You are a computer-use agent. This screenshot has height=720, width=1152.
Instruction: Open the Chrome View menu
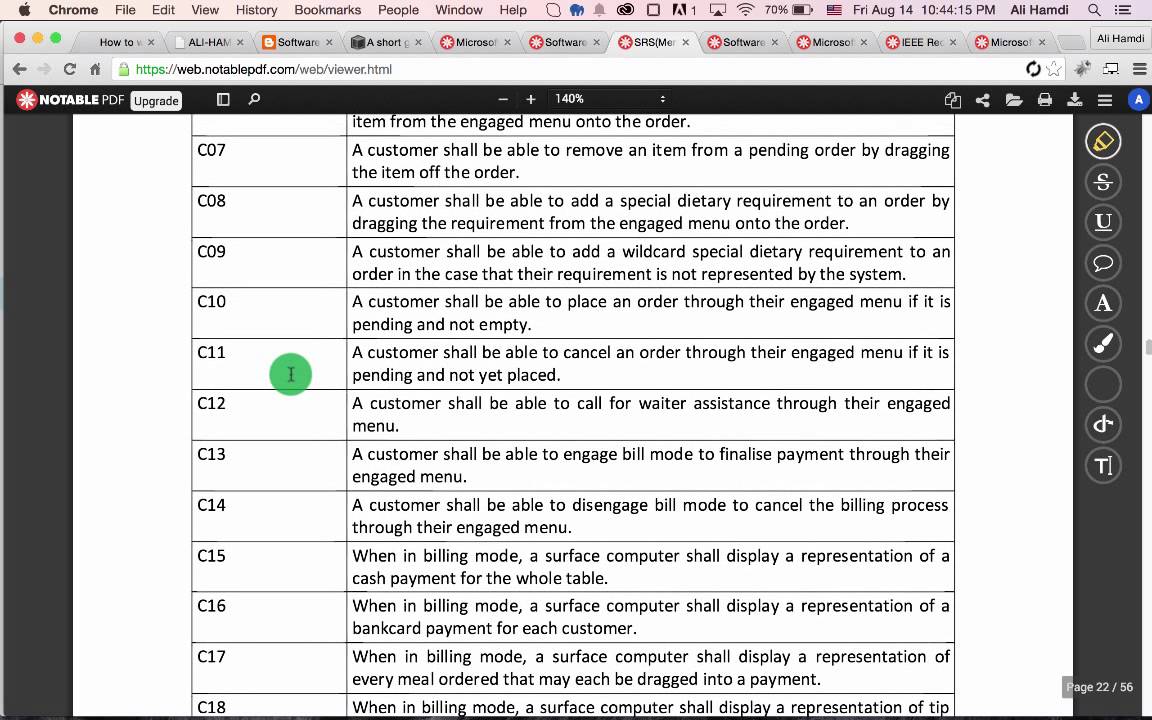pyautogui.click(x=205, y=10)
